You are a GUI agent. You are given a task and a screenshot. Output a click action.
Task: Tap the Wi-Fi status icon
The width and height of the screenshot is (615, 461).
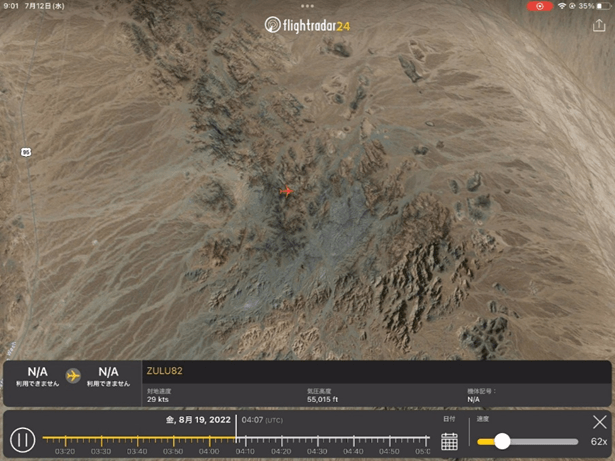pyautogui.click(x=562, y=6)
